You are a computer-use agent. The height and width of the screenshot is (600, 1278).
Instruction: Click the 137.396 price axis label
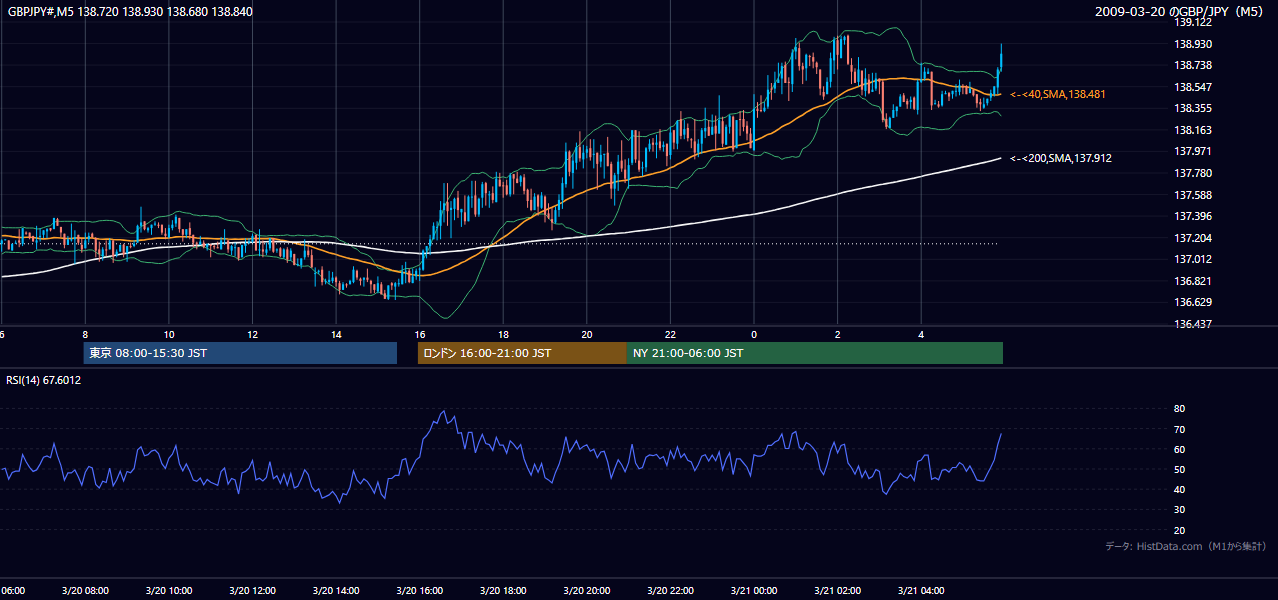pyautogui.click(x=1193, y=216)
